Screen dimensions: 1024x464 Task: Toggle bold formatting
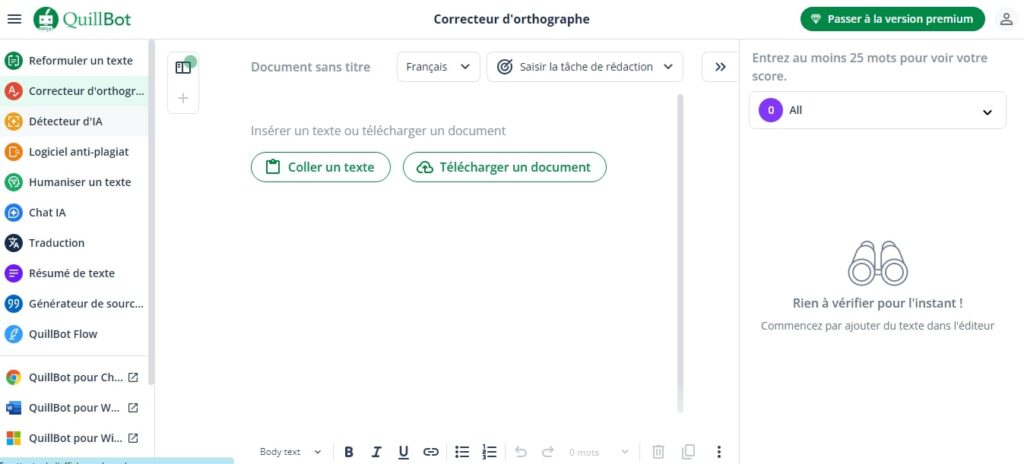(349, 452)
